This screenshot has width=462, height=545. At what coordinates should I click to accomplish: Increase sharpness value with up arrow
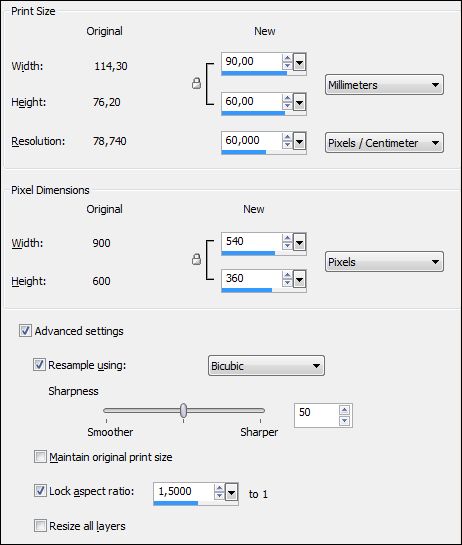[x=344, y=410]
